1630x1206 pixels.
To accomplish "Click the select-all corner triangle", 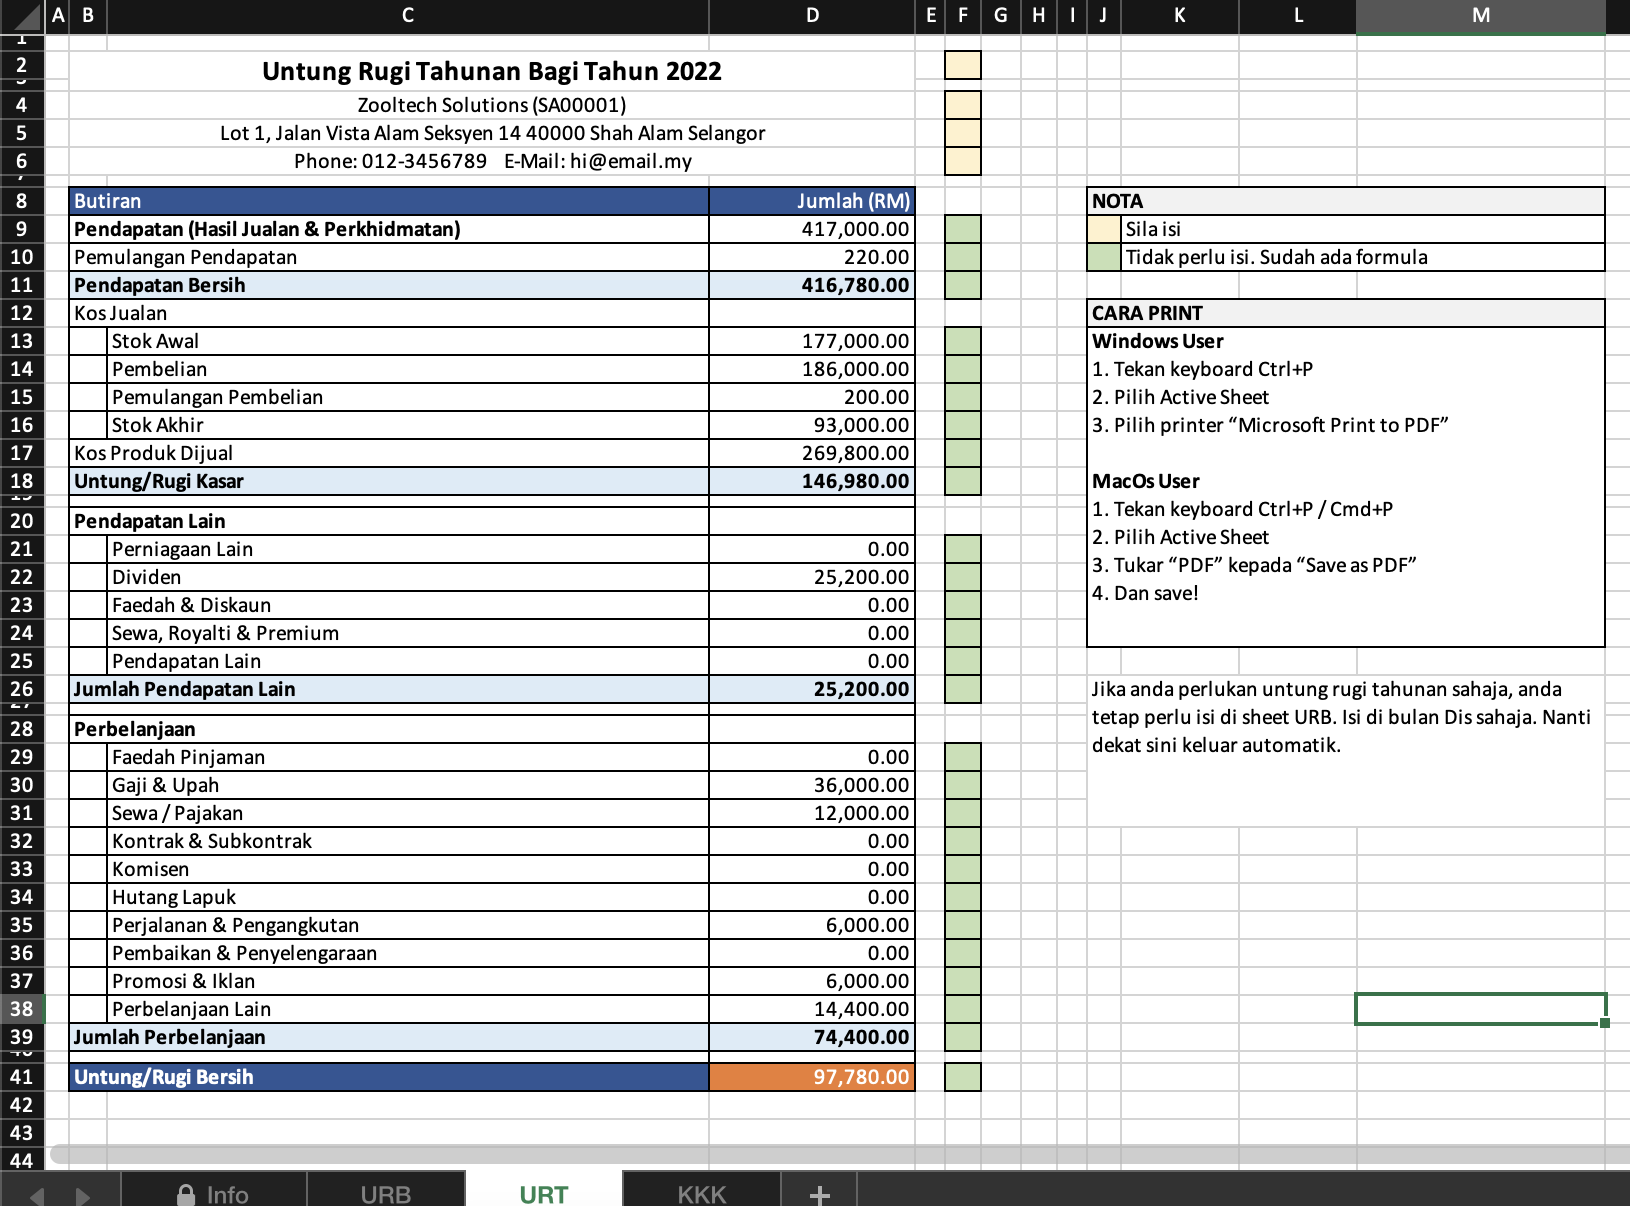I will [22, 15].
